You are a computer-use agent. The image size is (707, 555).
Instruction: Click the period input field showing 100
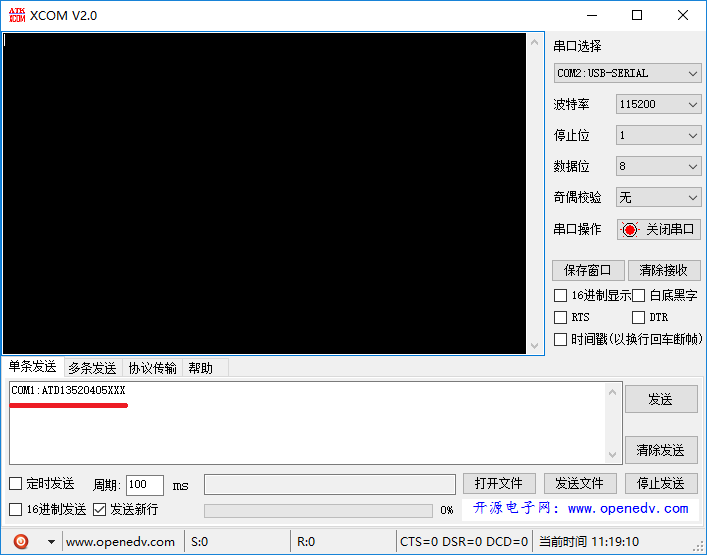[x=144, y=485]
